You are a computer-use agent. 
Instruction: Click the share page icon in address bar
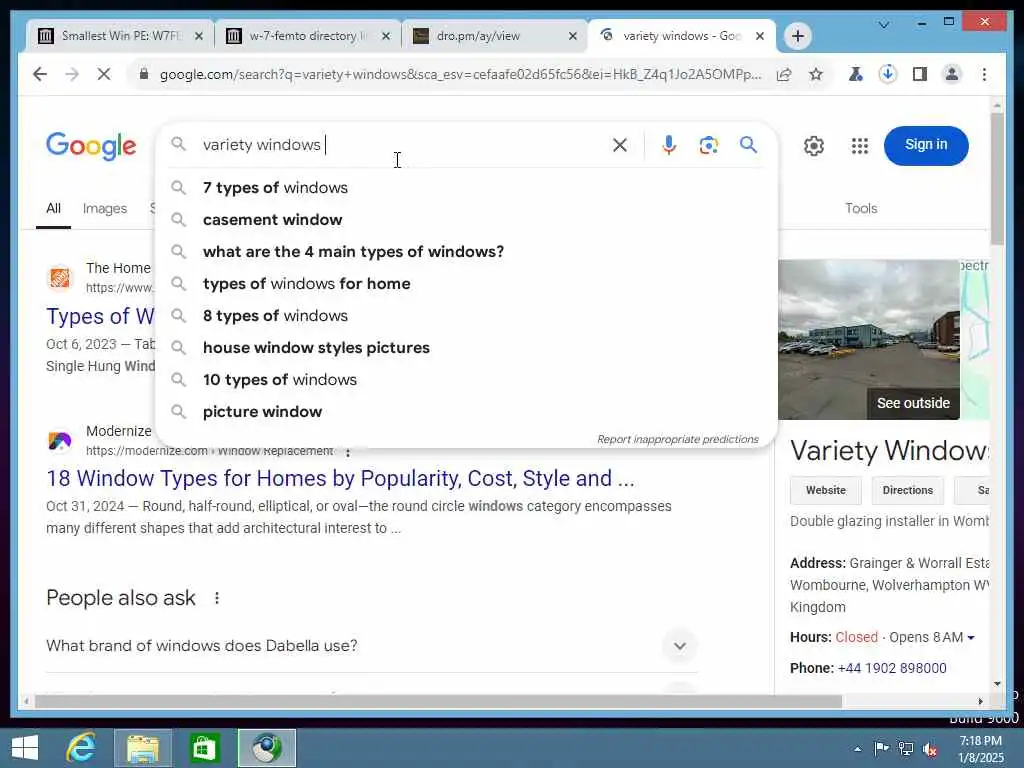[784, 74]
